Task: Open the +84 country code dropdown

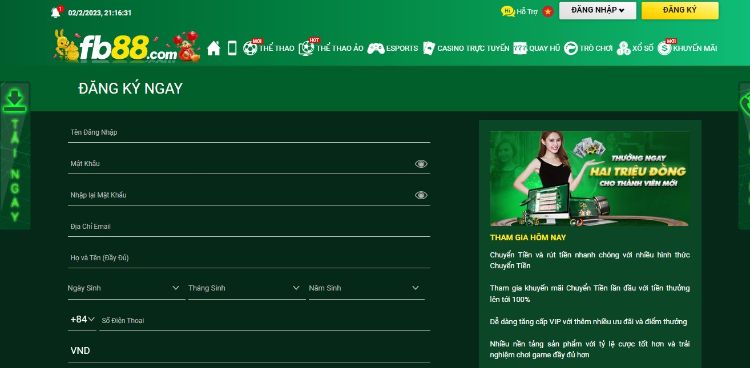Action: click(82, 319)
